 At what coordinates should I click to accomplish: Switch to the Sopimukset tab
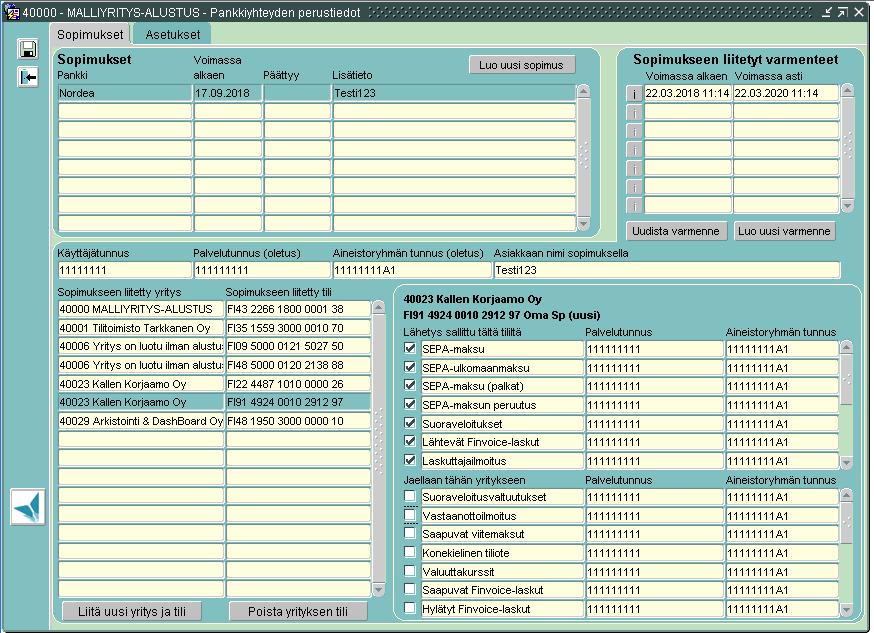click(90, 35)
